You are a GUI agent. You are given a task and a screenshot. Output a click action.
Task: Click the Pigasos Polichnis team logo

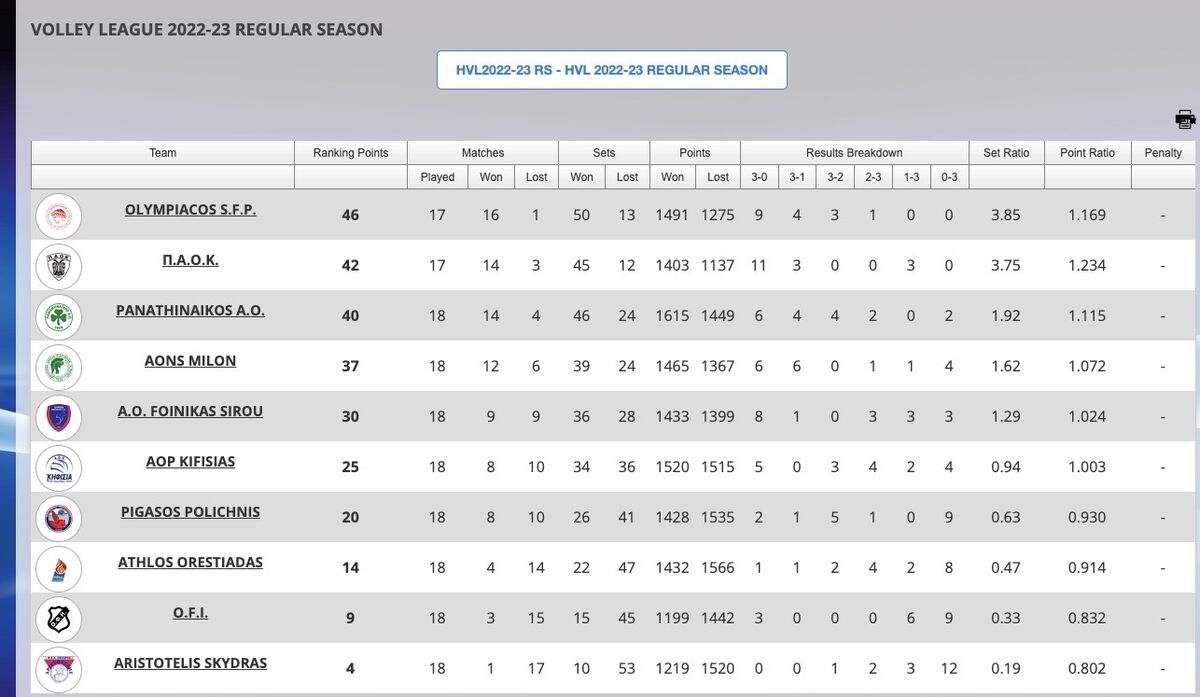[59, 518]
